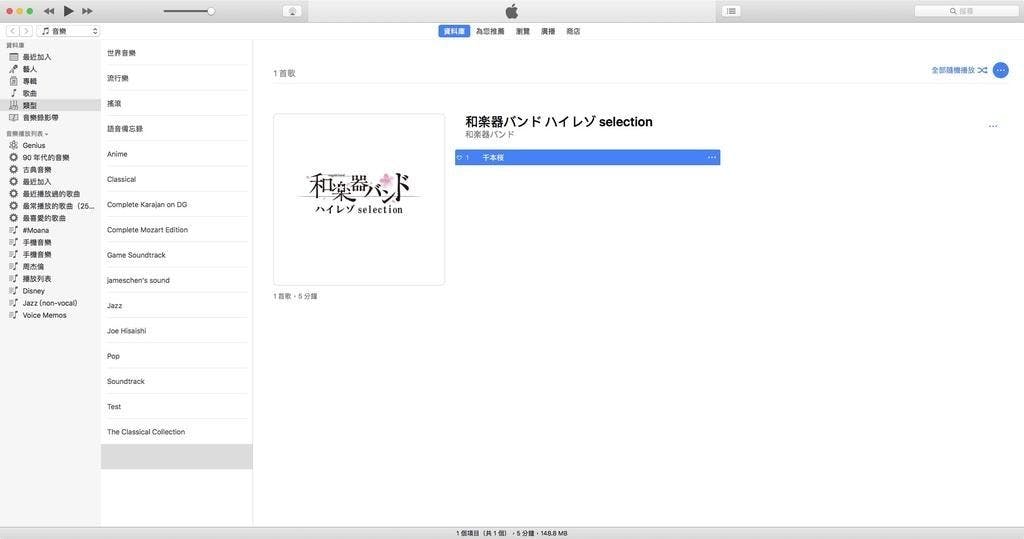Select The Classical Collection genre
Image resolution: width=1024 pixels, height=539 pixels.
coord(176,432)
